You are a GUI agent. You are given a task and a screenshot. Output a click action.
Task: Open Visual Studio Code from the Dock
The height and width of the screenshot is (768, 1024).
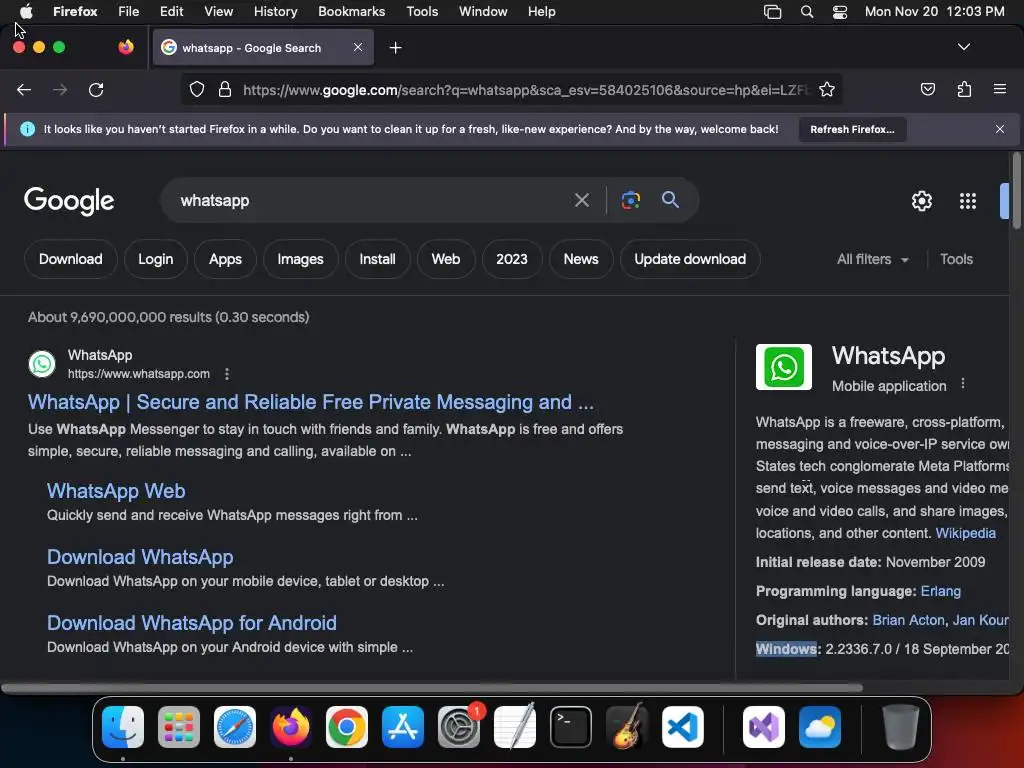pyautogui.click(x=683, y=727)
